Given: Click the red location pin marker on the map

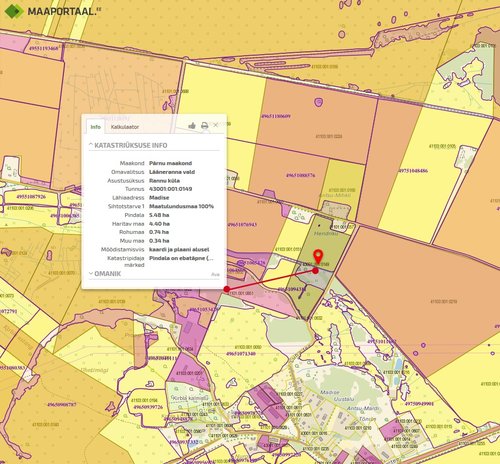Looking at the screenshot, I should (318, 256).
